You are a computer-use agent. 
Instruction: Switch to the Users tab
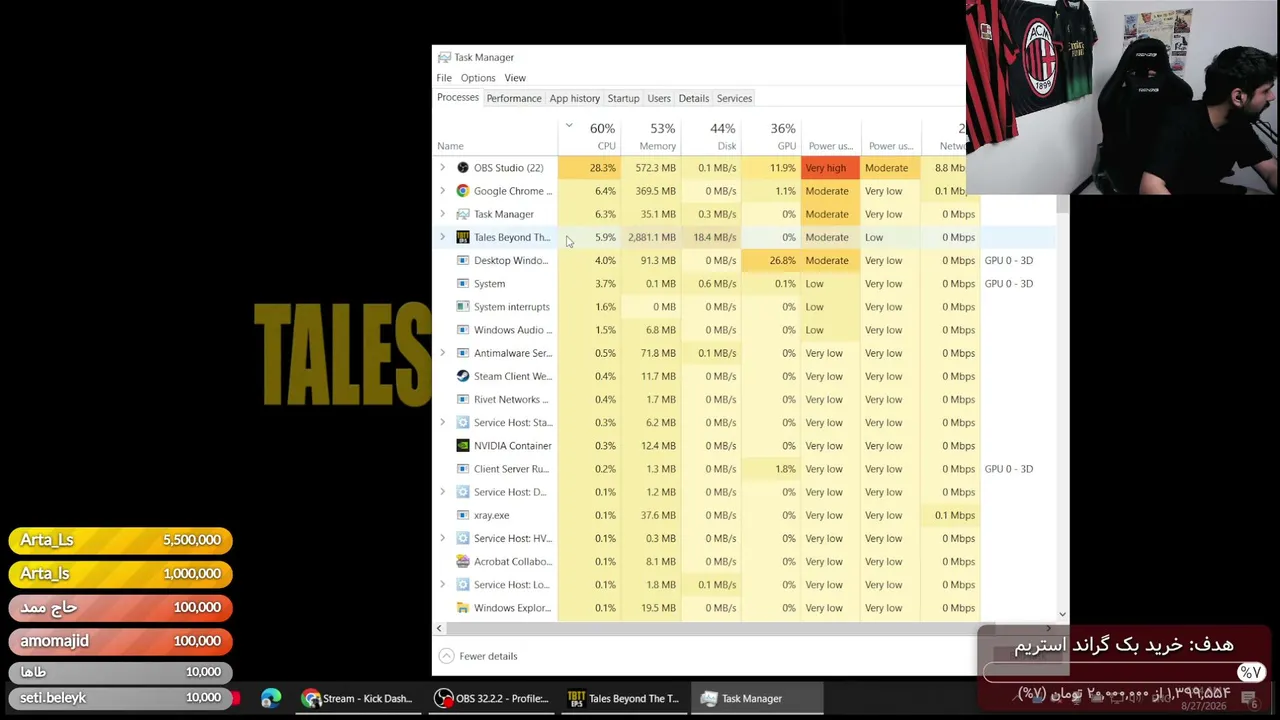(x=659, y=98)
